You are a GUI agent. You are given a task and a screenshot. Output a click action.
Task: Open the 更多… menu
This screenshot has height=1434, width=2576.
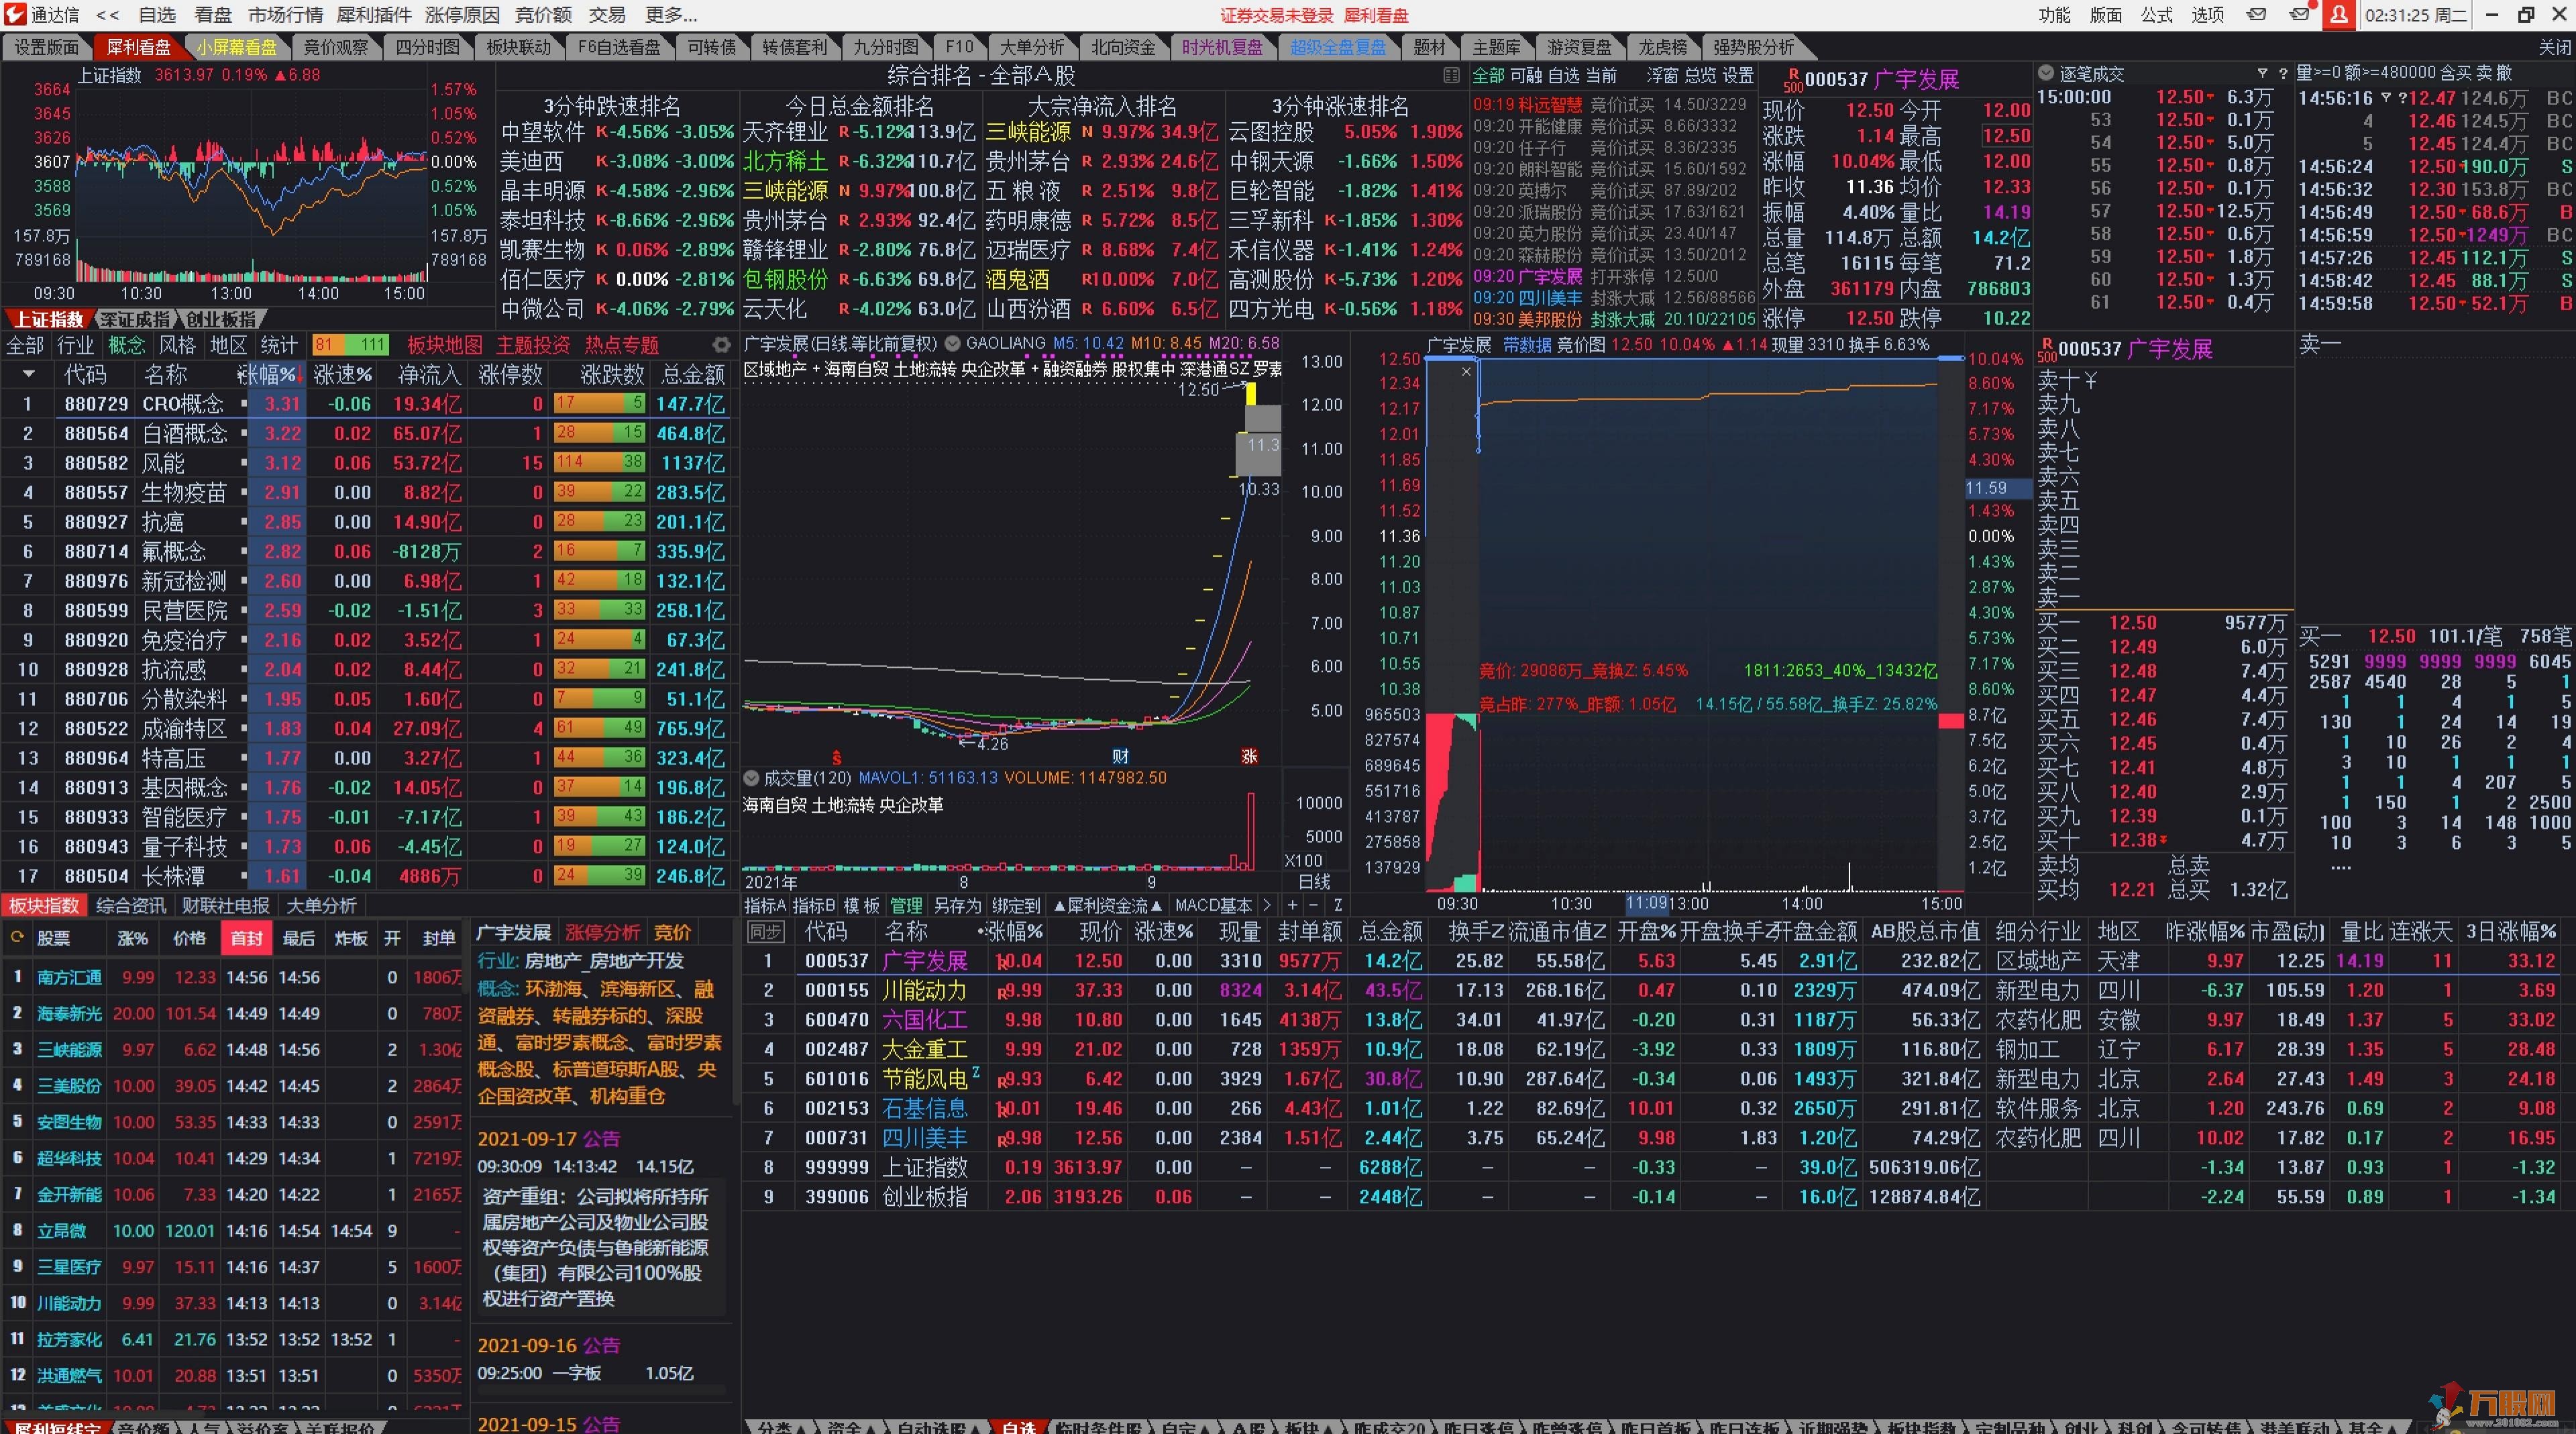click(x=671, y=15)
